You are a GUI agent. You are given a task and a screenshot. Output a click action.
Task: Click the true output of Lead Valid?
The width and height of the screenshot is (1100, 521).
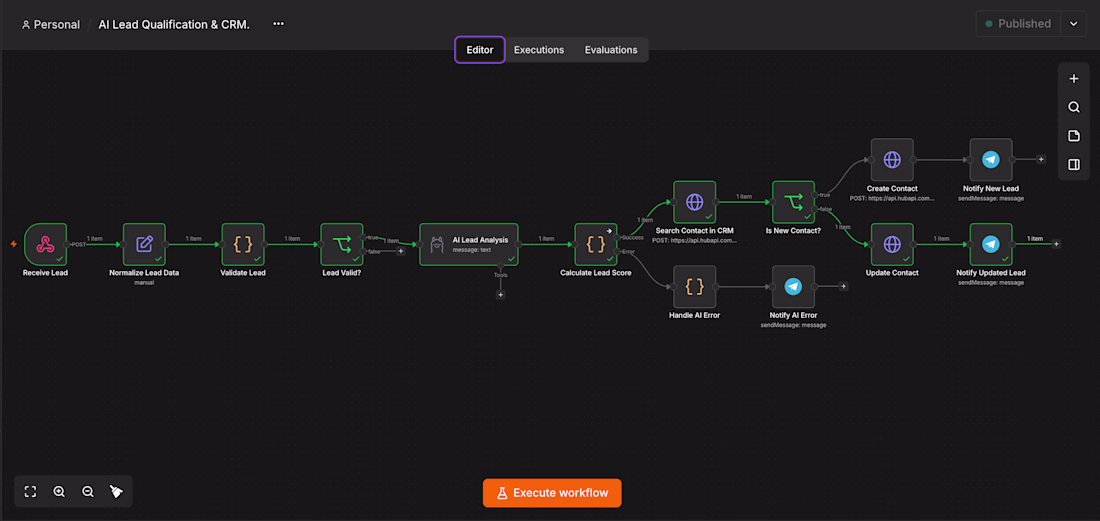(363, 238)
